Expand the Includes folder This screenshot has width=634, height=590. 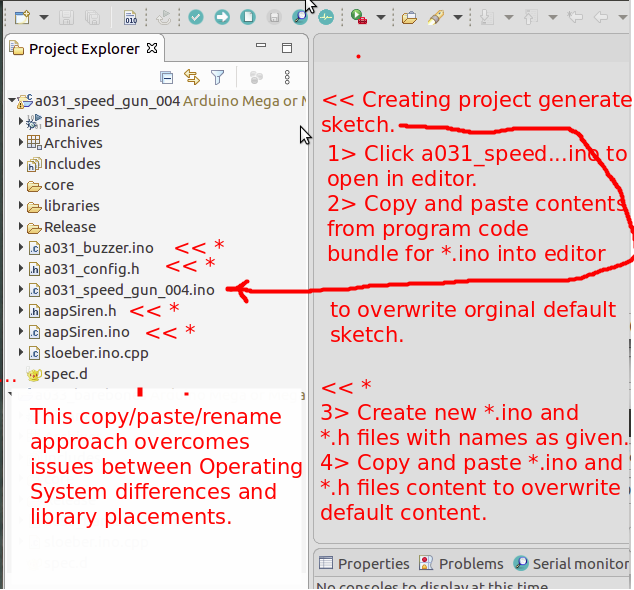[21, 164]
